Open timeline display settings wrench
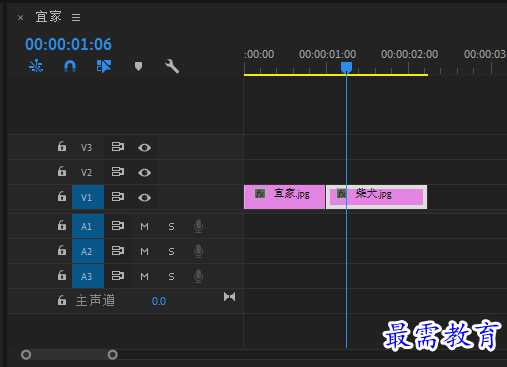Viewport: 507px width, 367px height. (172, 66)
